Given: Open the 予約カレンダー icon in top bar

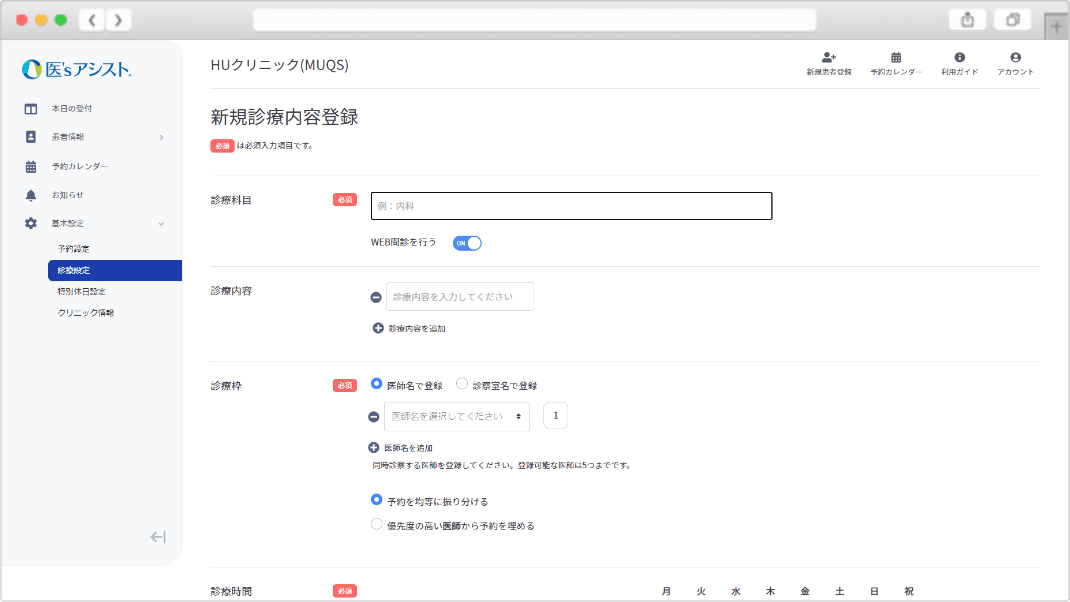Looking at the screenshot, I should pos(896,58).
